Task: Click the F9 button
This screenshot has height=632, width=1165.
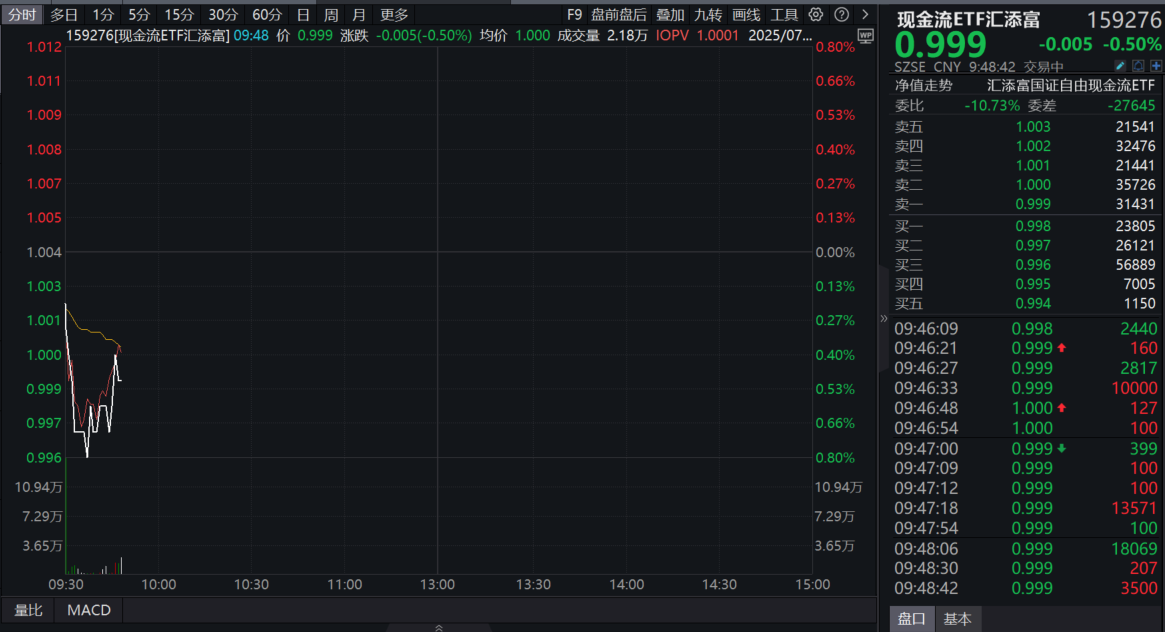Action: pos(574,15)
